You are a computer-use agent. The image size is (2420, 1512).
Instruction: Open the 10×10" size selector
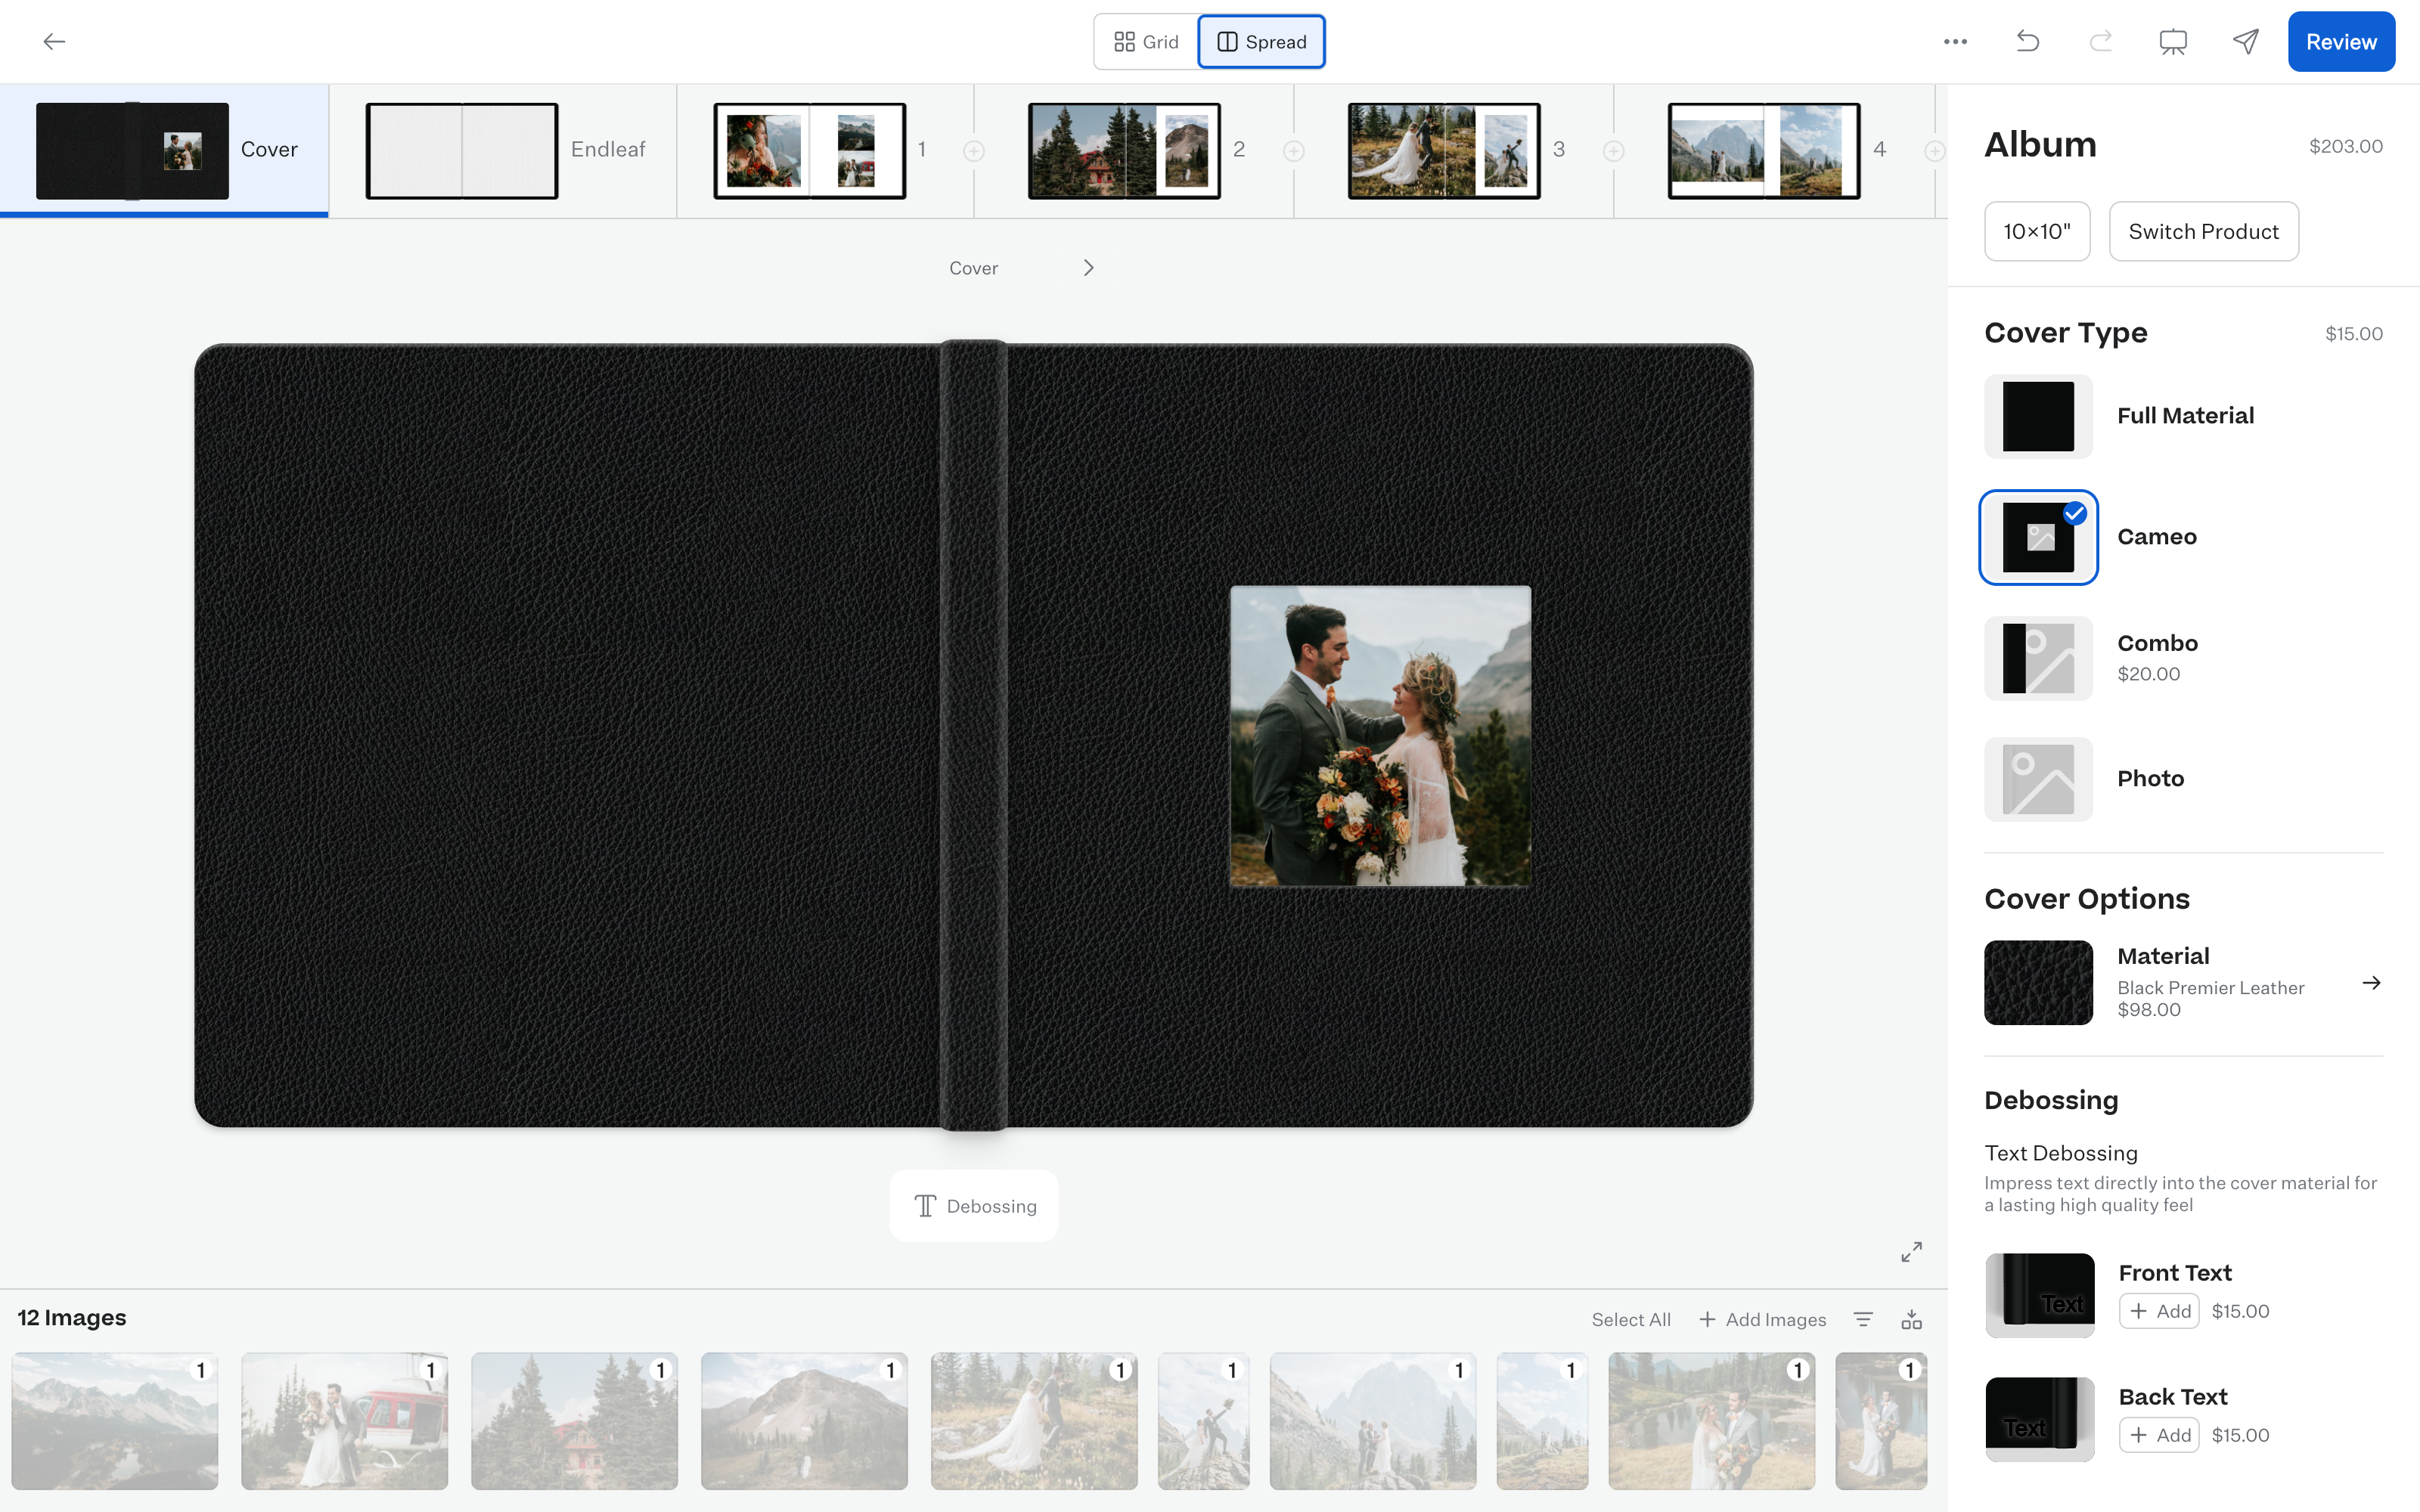click(2037, 231)
